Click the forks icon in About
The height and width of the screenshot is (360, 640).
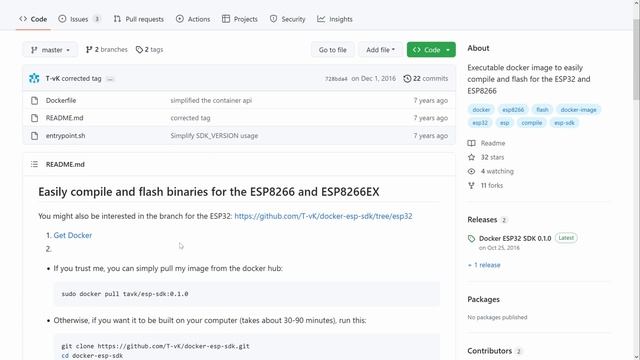[x=471, y=185]
